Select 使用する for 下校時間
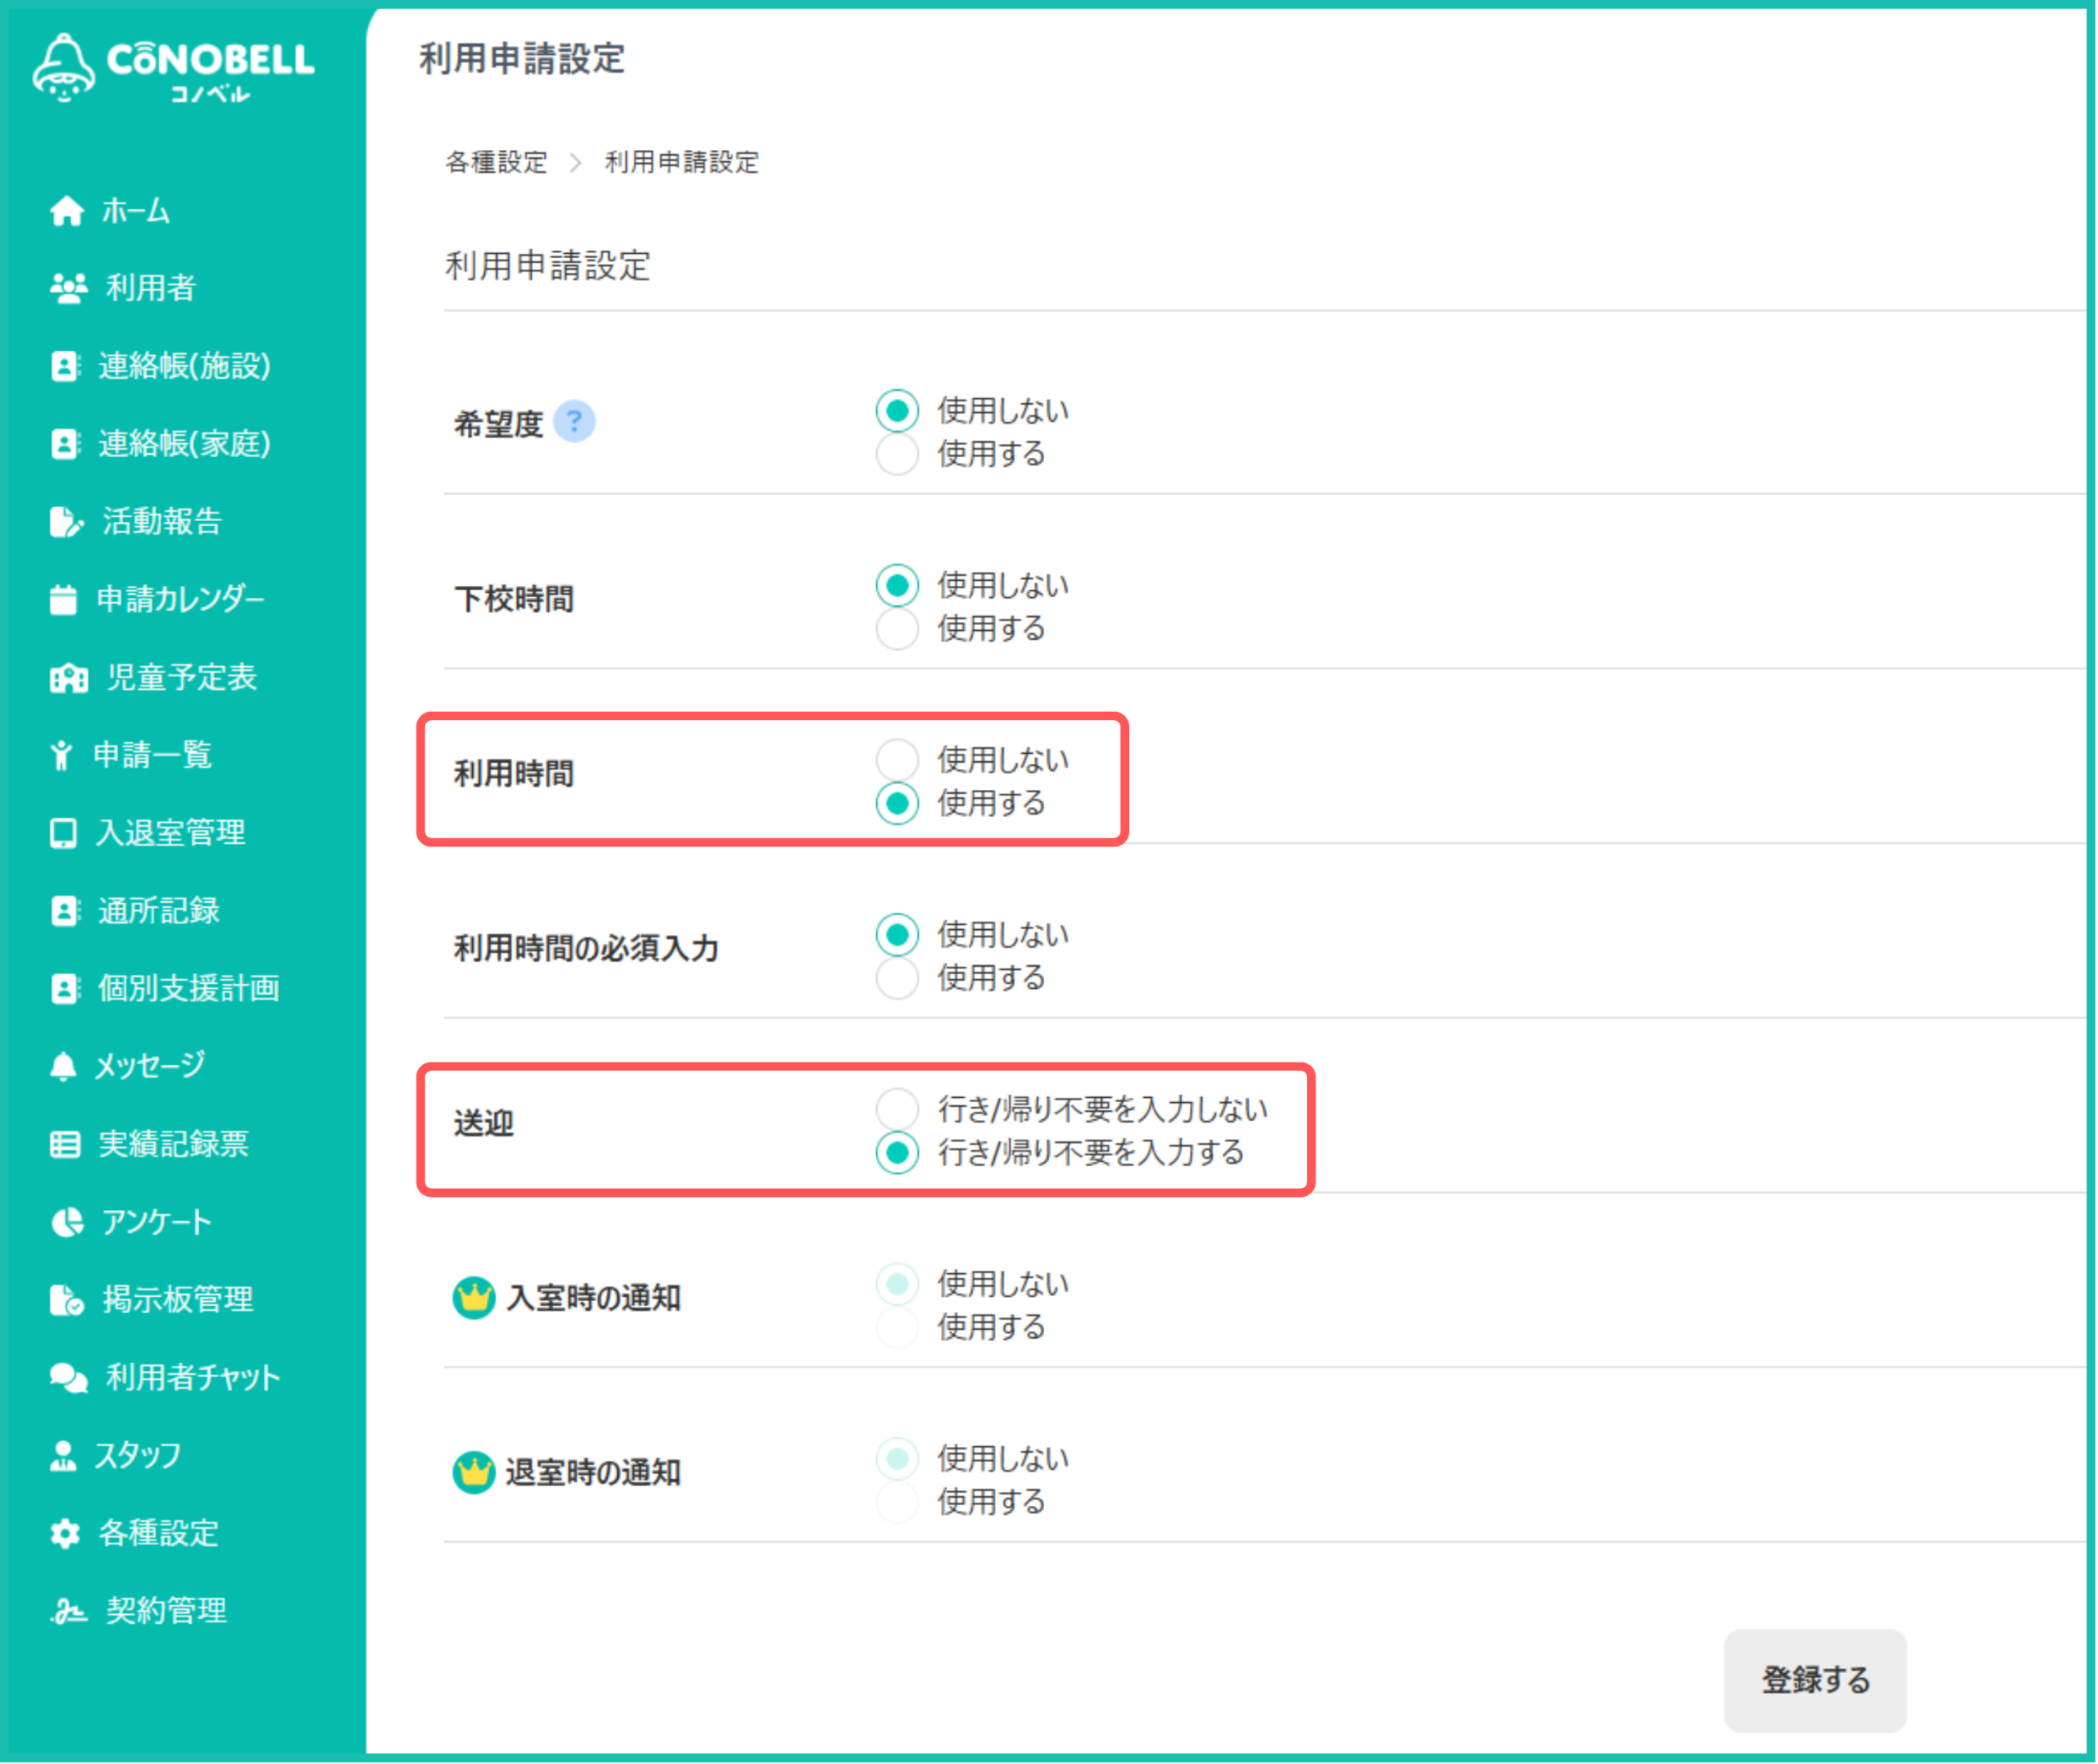2098x1764 pixels. click(897, 629)
